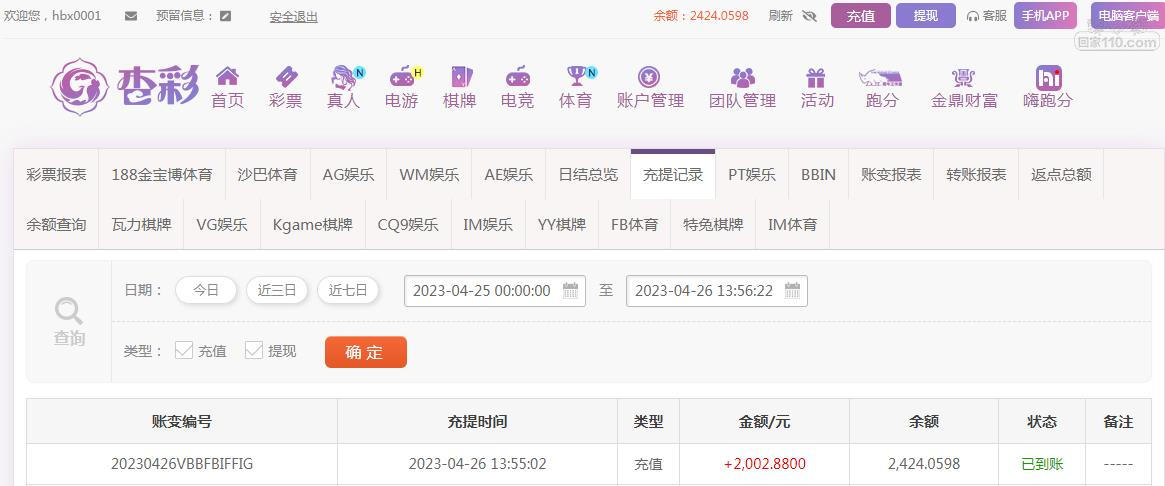Open the 电游 gamepad icon
Viewport: 1165px width, 486px height.
coord(402,77)
